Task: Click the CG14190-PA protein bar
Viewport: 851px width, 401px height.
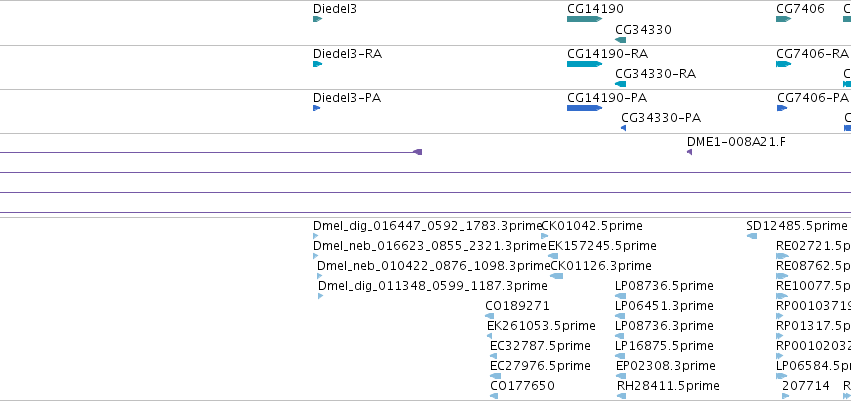Action: 585,108
